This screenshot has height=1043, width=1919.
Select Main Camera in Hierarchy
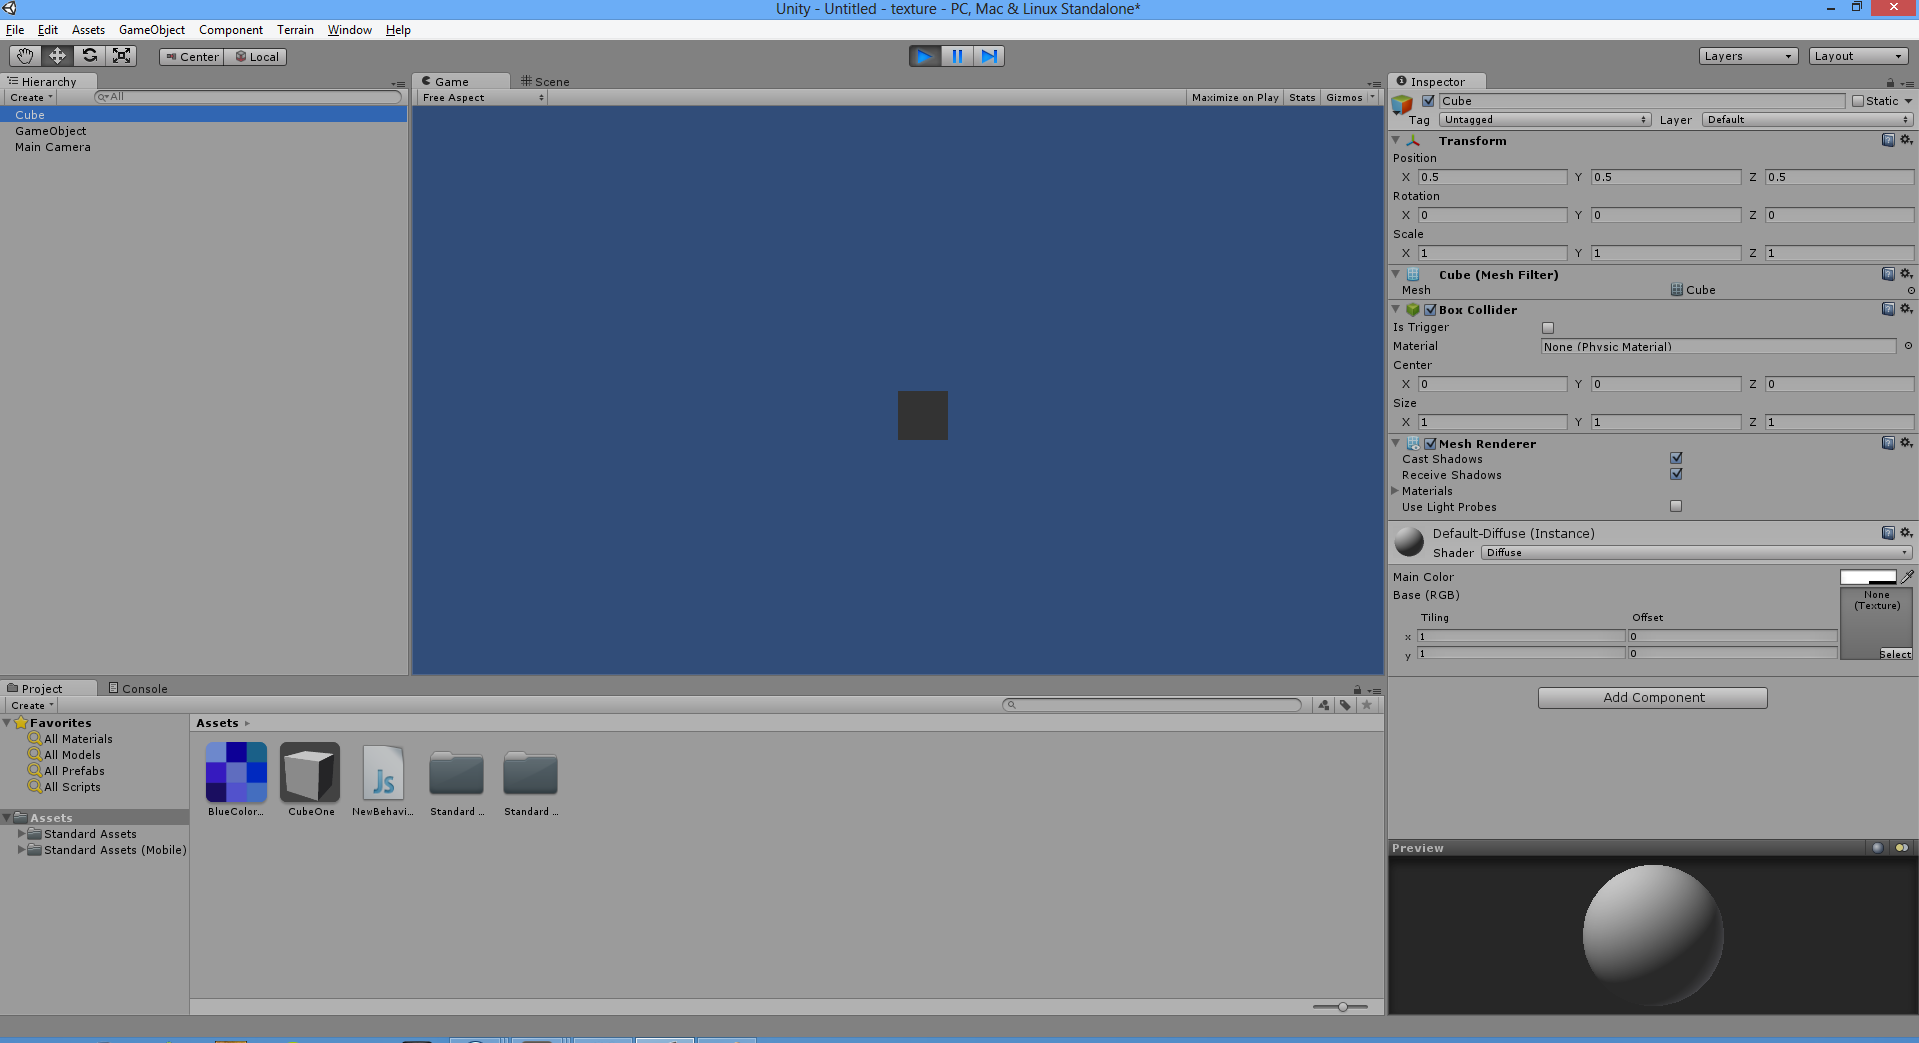[53, 147]
